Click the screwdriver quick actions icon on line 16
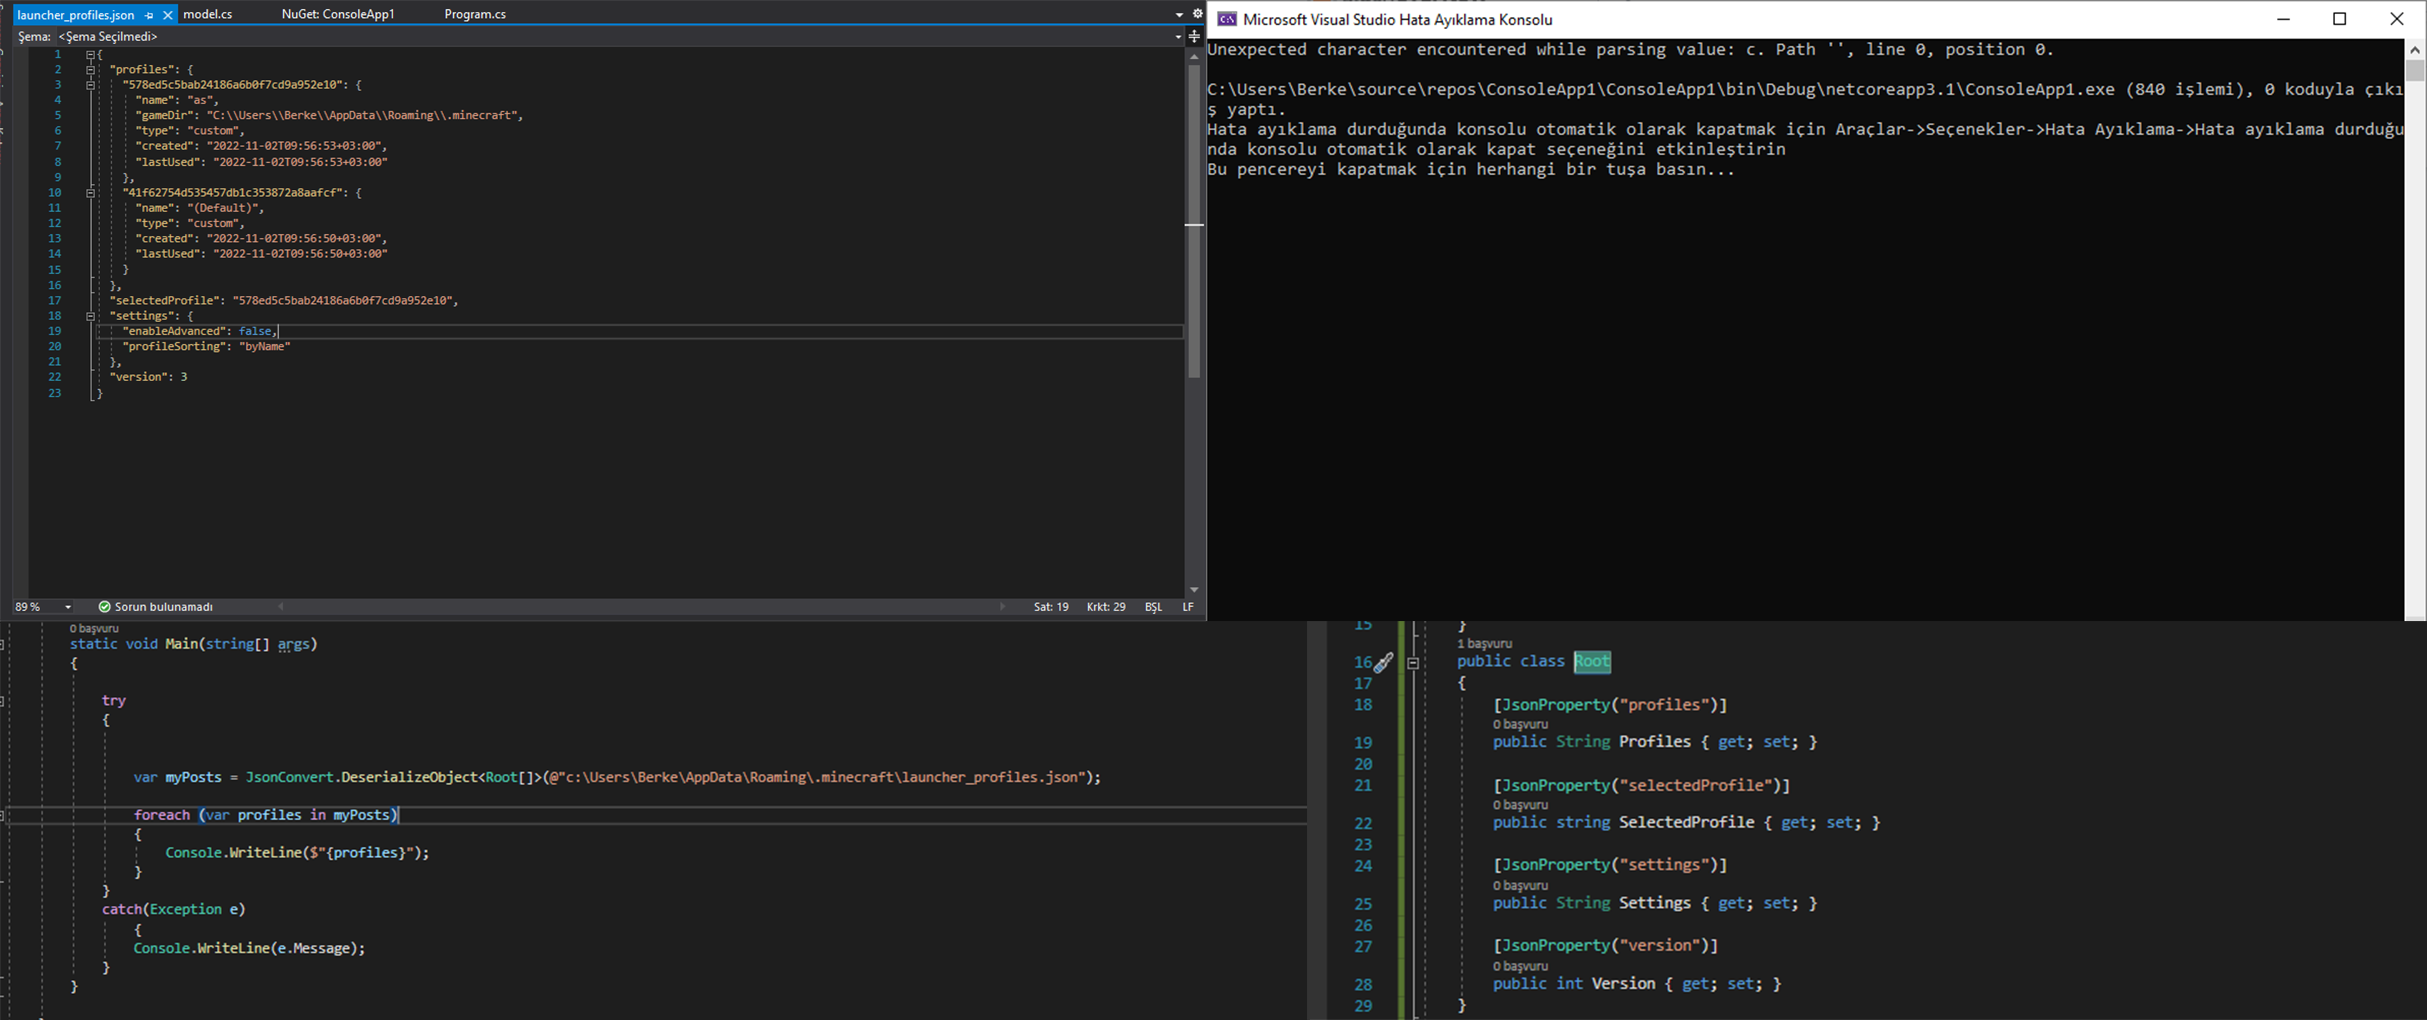The height and width of the screenshot is (1020, 2427). 1383,662
